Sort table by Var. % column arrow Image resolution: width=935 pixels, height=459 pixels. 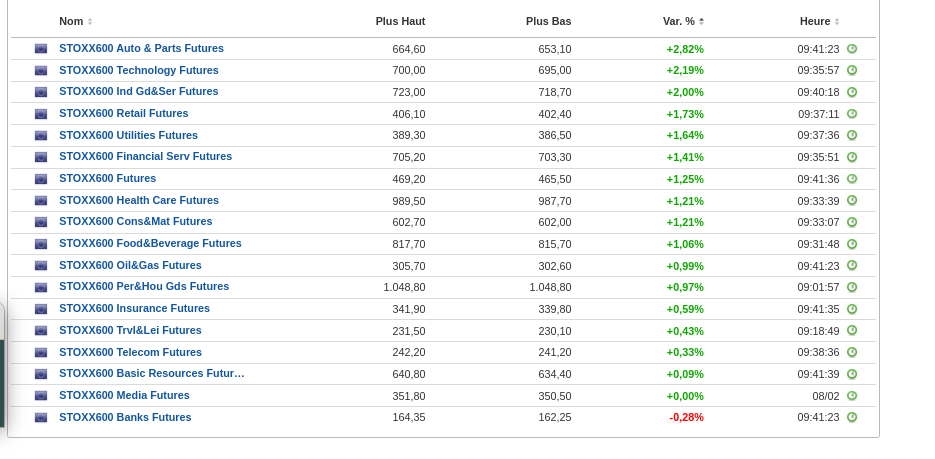[x=701, y=22]
